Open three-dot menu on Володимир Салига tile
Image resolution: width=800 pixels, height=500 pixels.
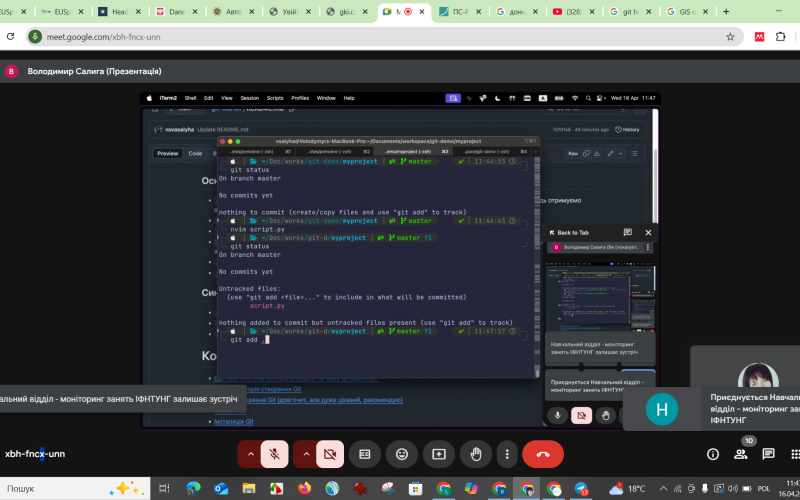pos(647,247)
